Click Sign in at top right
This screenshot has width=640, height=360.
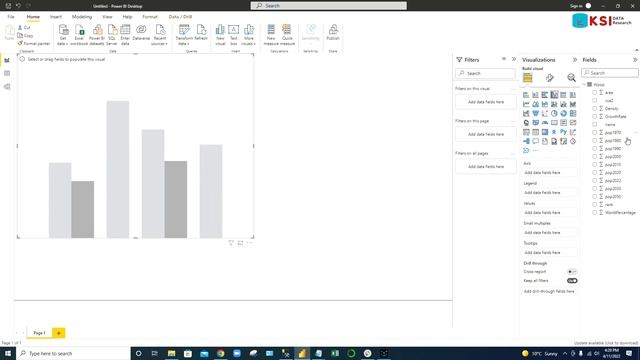576,6
